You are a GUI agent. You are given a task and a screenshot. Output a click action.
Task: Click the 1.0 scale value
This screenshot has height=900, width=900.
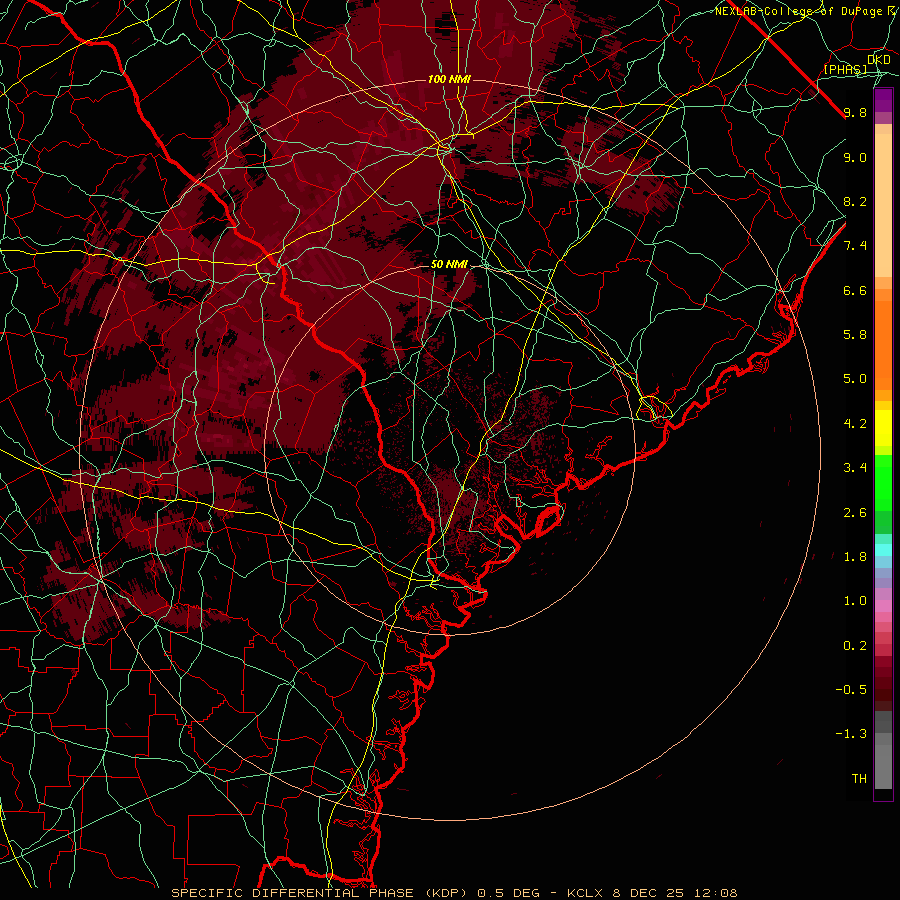pyautogui.click(x=855, y=601)
